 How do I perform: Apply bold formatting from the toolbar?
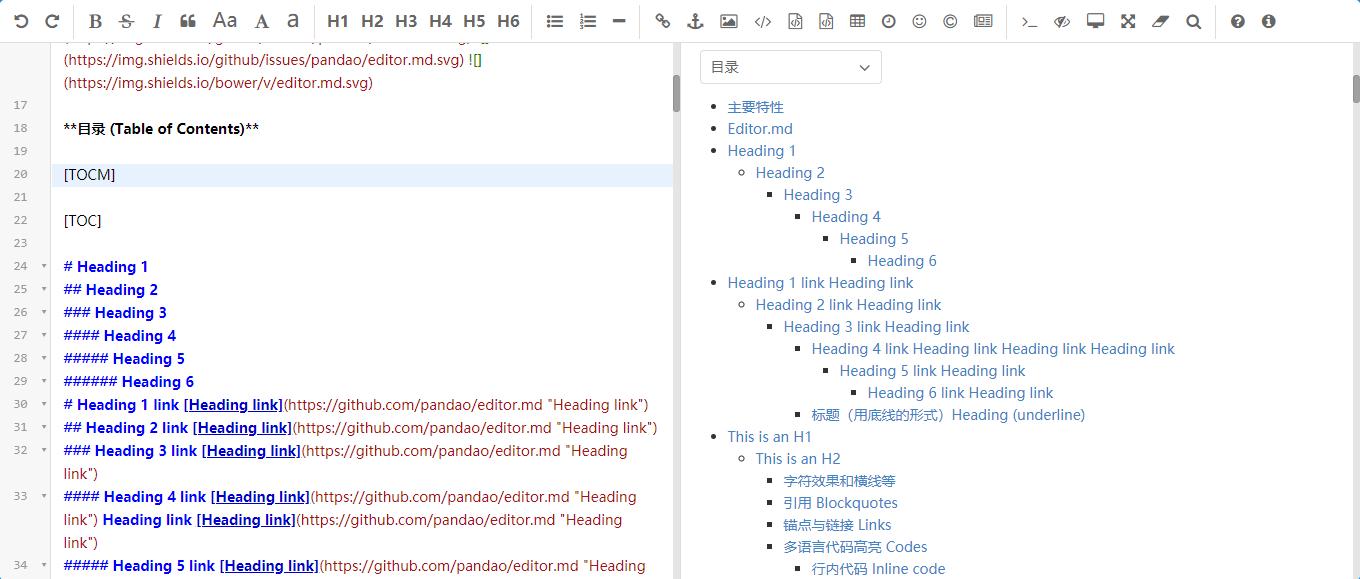coord(95,21)
